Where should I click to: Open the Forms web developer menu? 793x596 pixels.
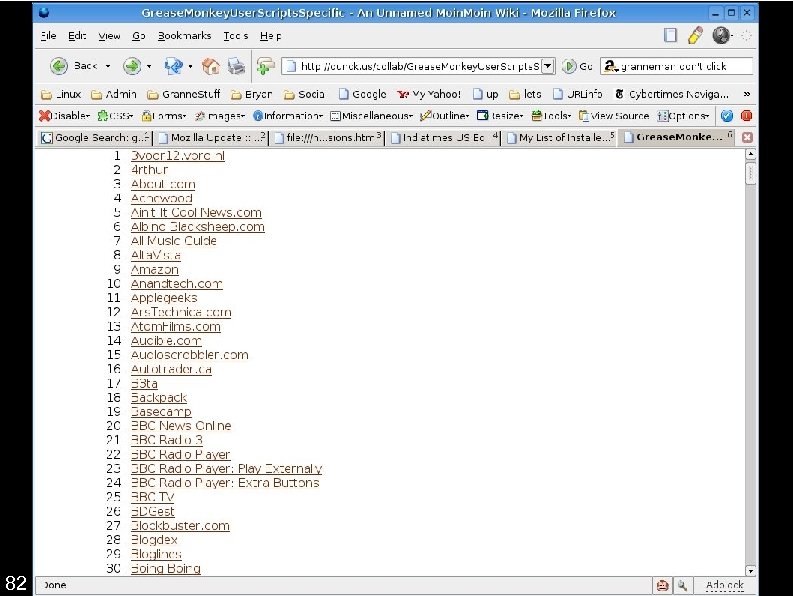click(x=164, y=116)
